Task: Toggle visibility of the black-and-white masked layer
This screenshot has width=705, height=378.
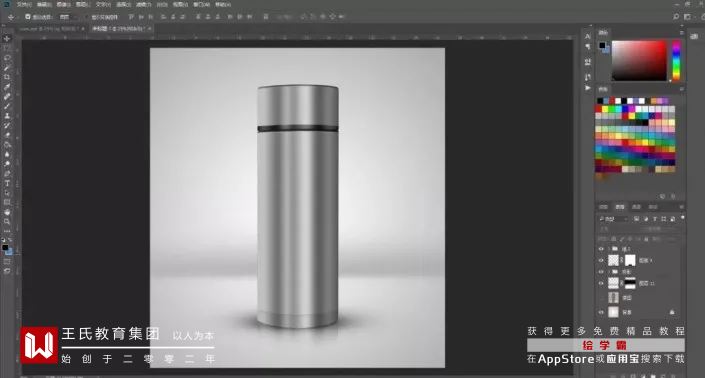Action: (x=601, y=283)
